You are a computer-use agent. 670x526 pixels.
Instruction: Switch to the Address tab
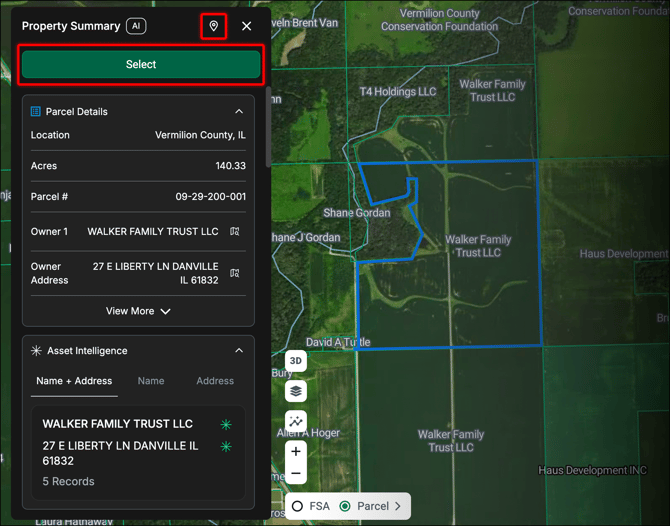pos(215,381)
